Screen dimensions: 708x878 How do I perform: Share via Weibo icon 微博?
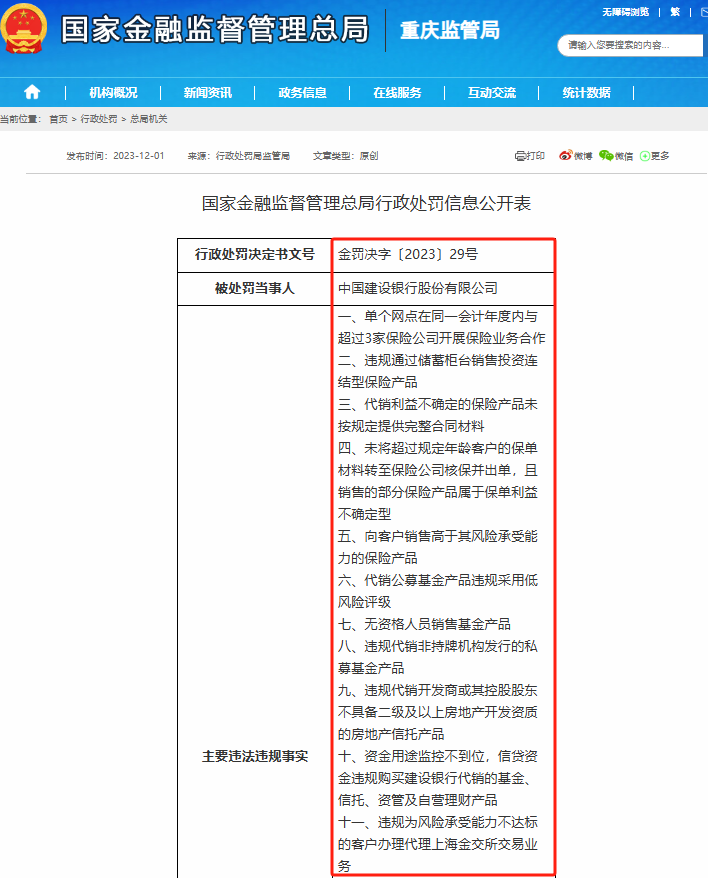[575, 156]
